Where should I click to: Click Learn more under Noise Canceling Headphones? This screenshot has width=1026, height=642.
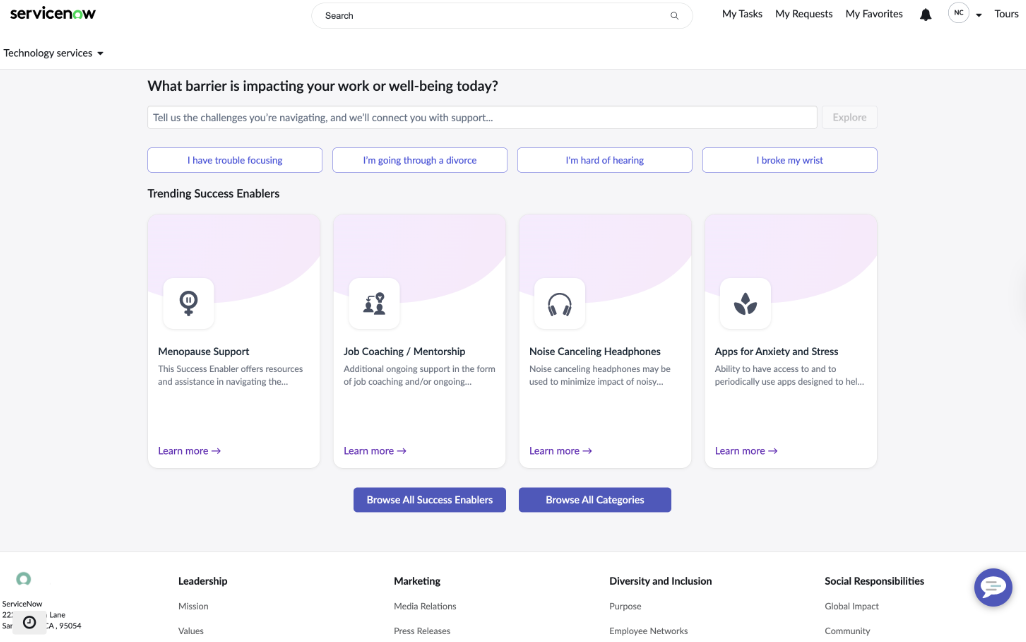[x=560, y=451]
